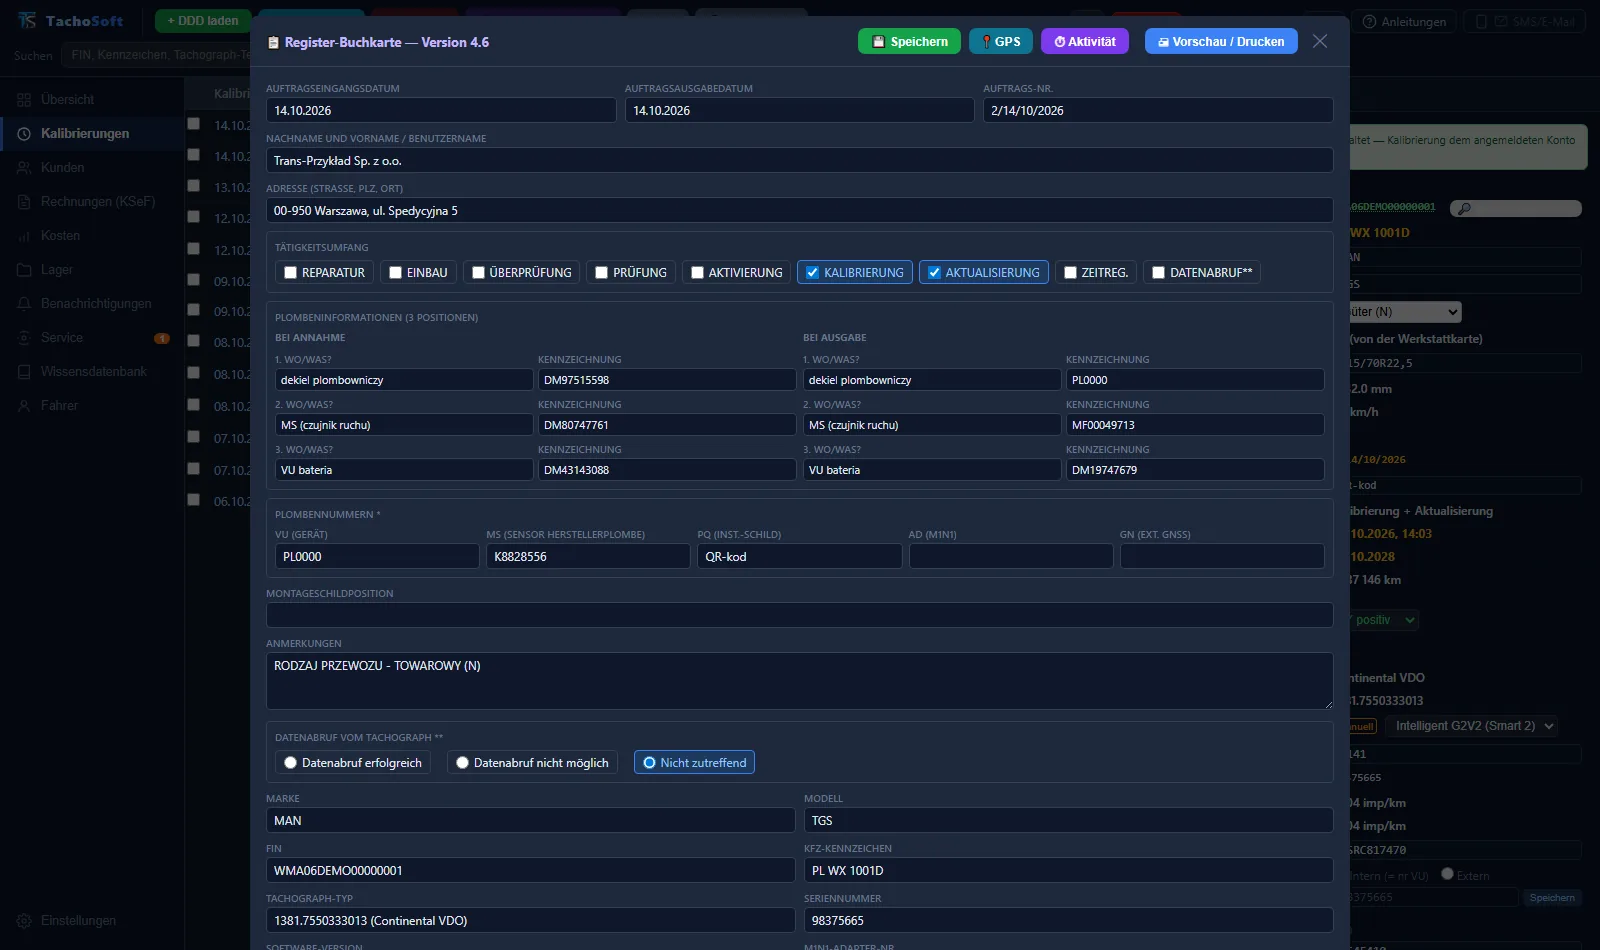
Task: Click the document icon next to Register-Buchkarte title
Action: click(x=273, y=43)
